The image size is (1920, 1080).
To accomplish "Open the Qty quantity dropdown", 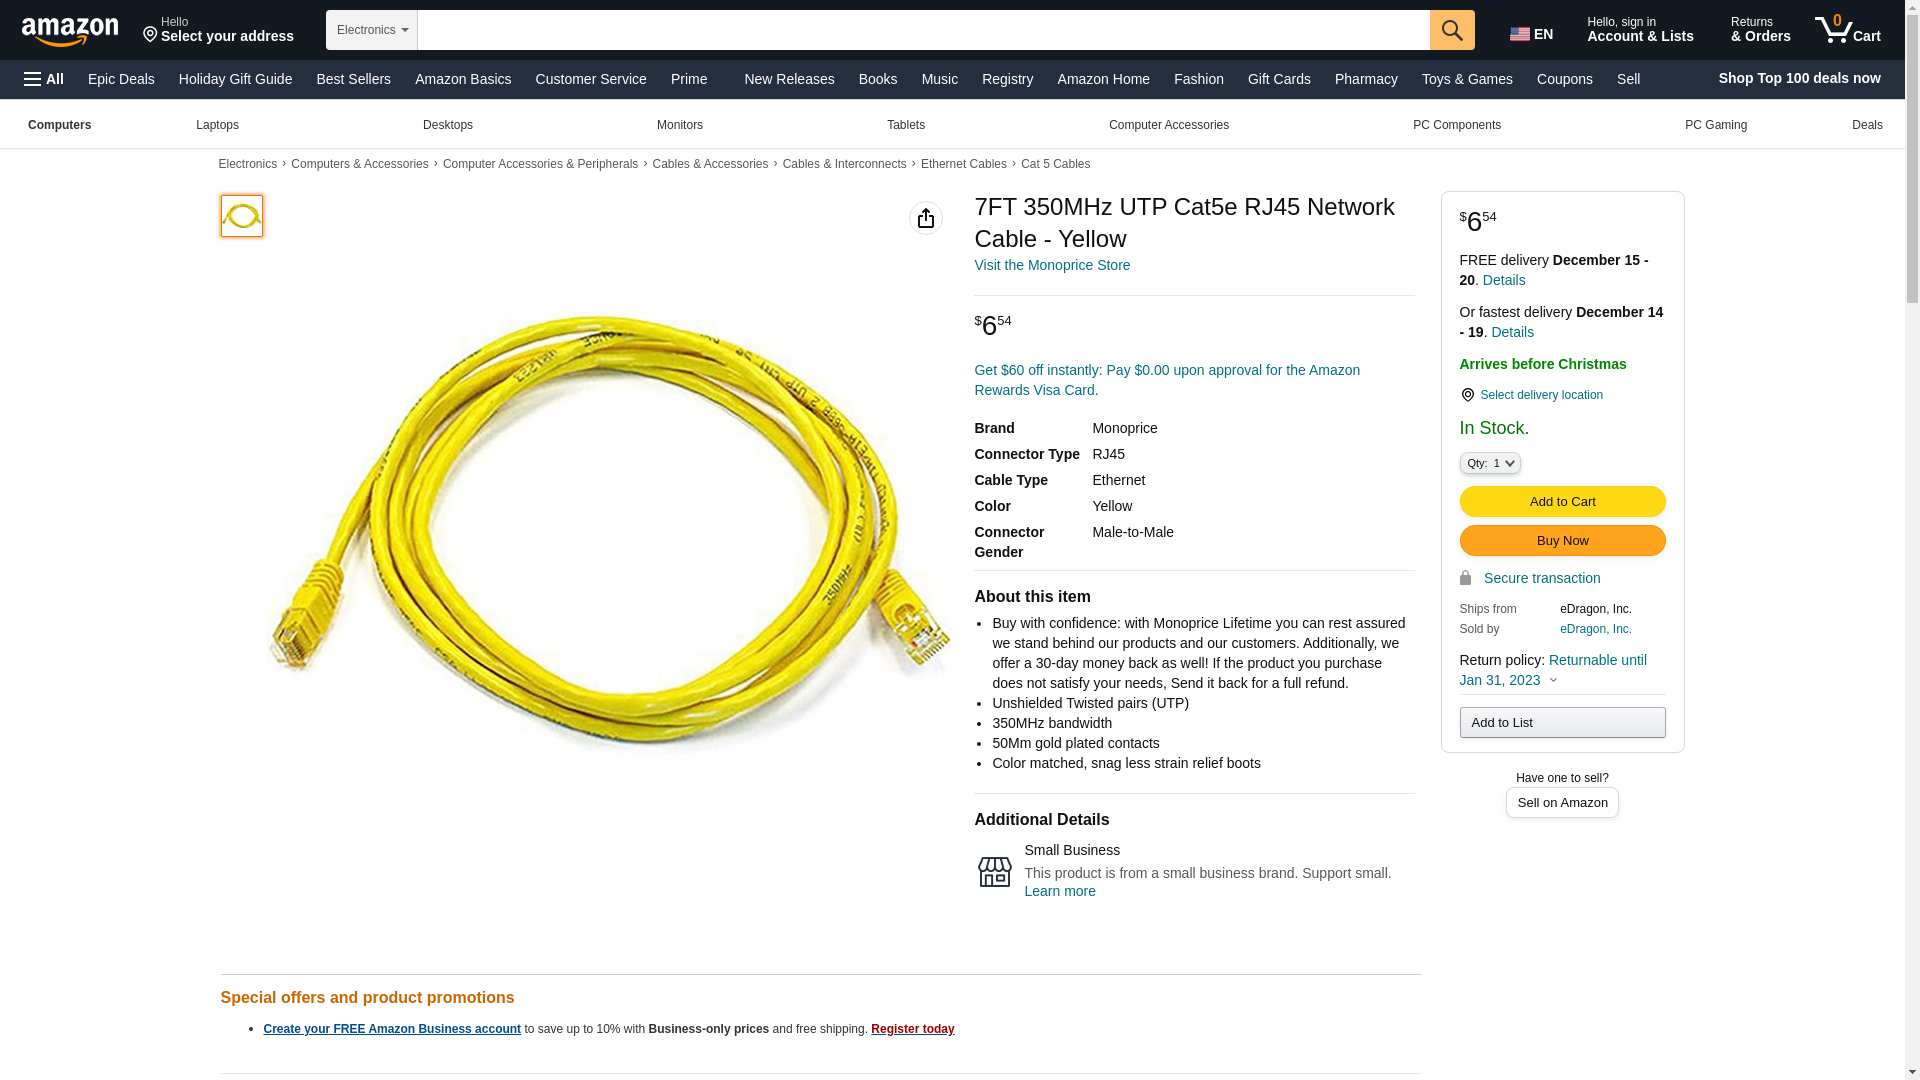I will click(1490, 463).
